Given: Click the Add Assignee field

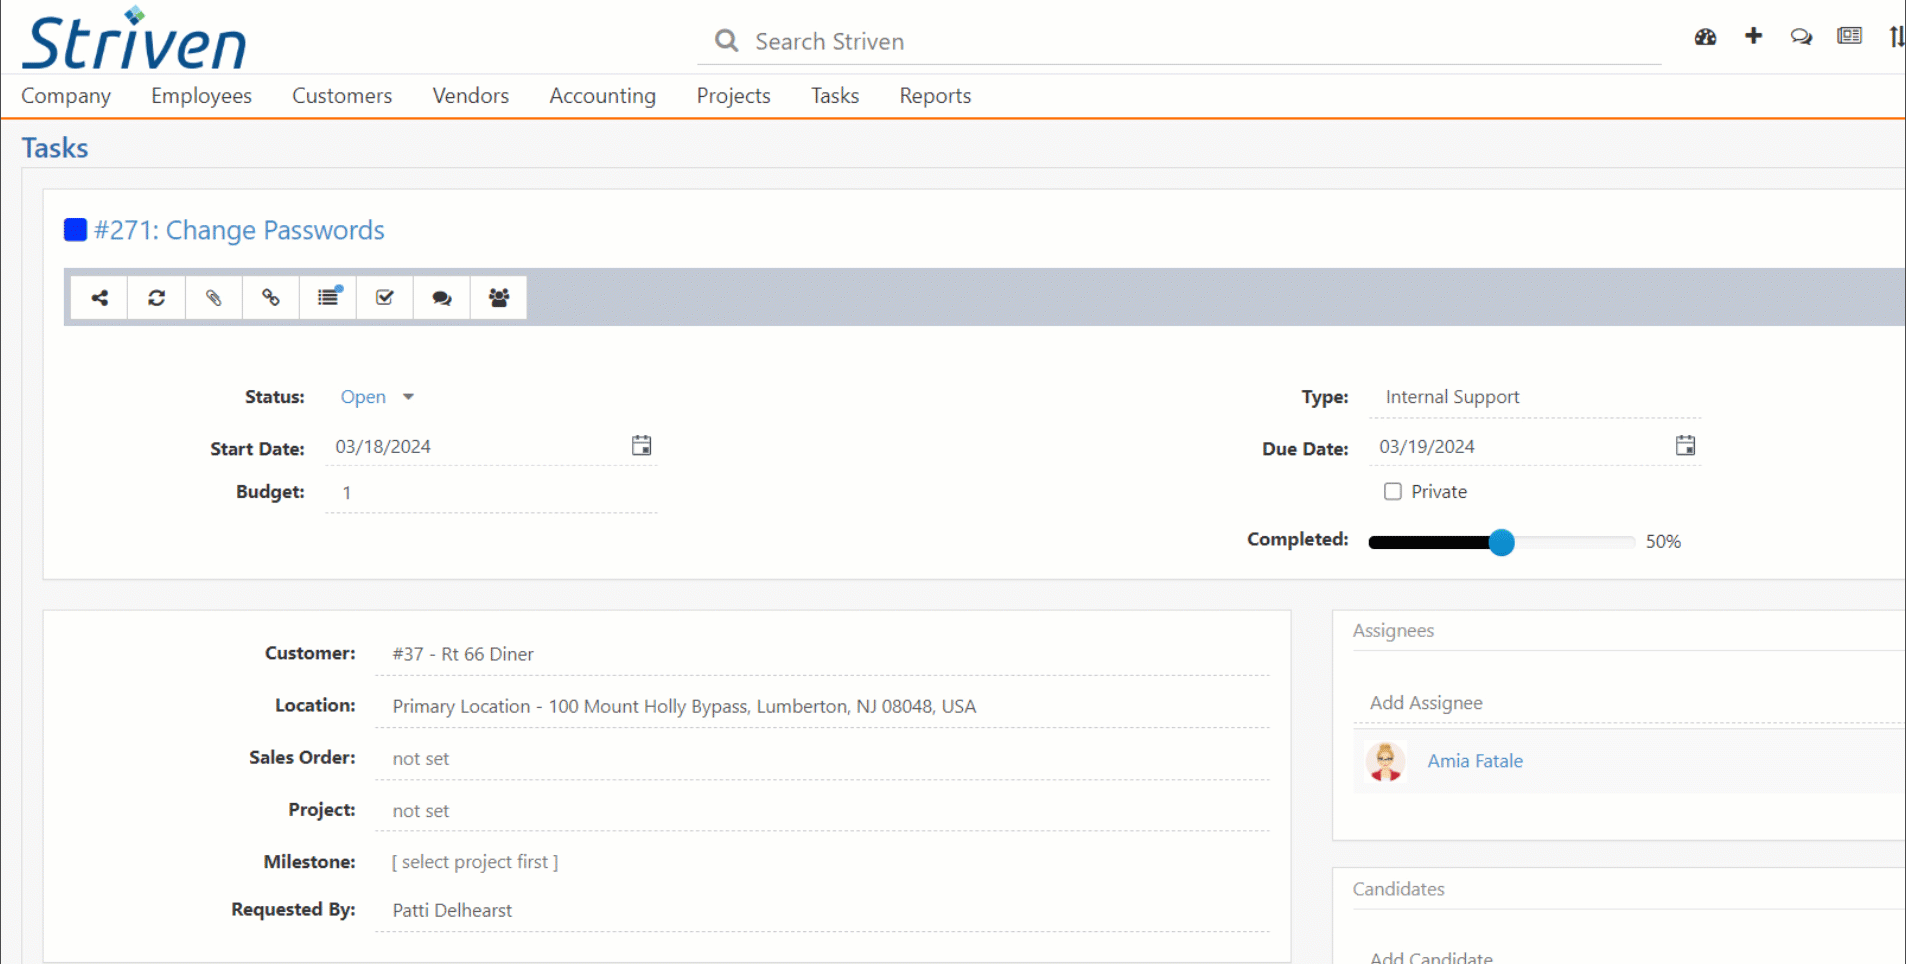Looking at the screenshot, I should click(x=1630, y=703).
